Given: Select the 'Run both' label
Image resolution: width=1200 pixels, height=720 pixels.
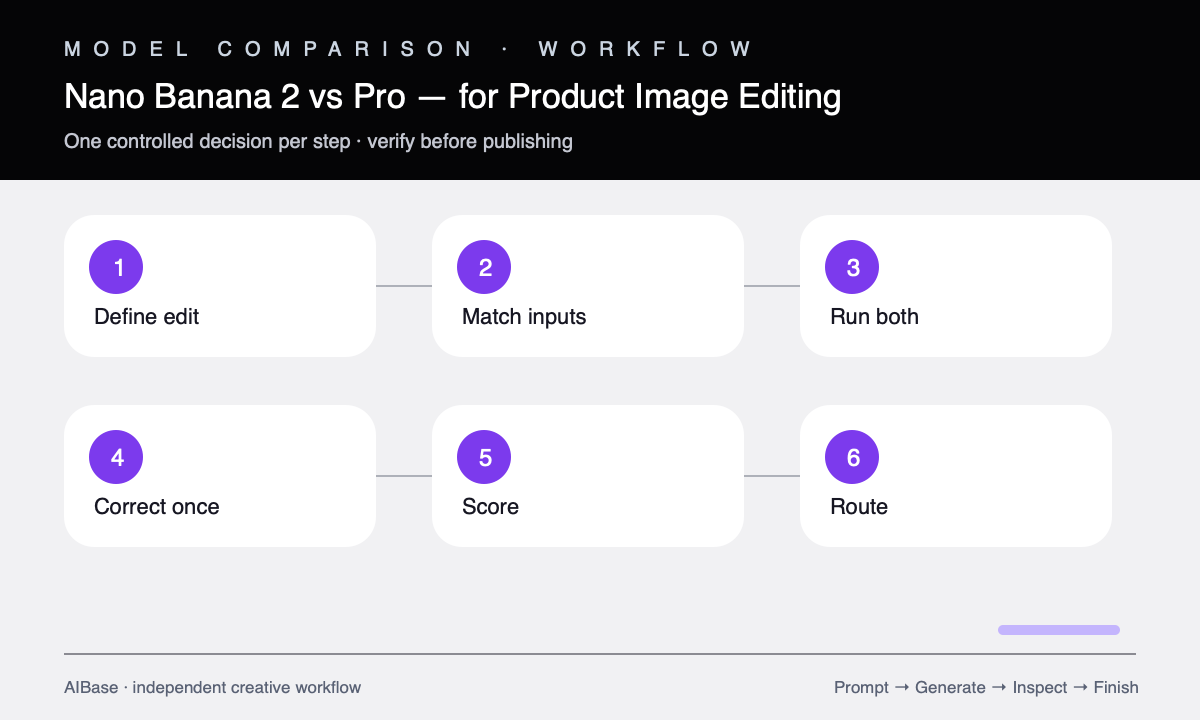Looking at the screenshot, I should 874,317.
